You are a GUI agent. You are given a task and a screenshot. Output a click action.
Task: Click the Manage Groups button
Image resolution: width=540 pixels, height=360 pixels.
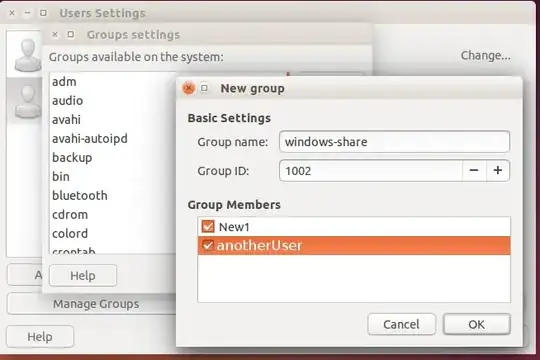point(96,304)
